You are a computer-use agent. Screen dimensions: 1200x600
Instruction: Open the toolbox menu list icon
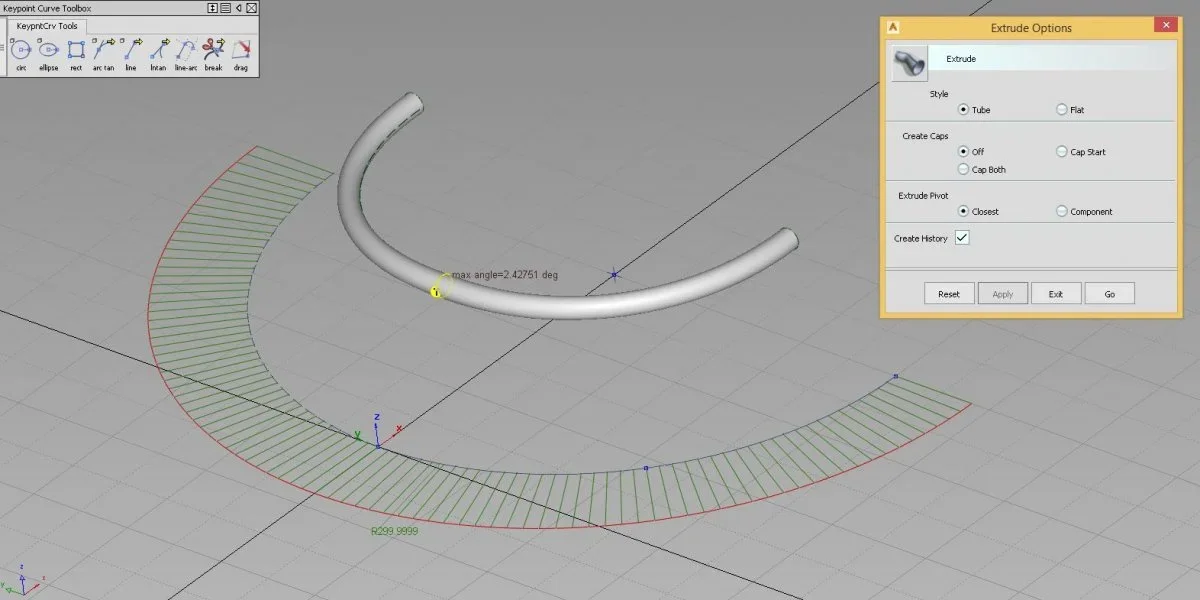pos(226,8)
